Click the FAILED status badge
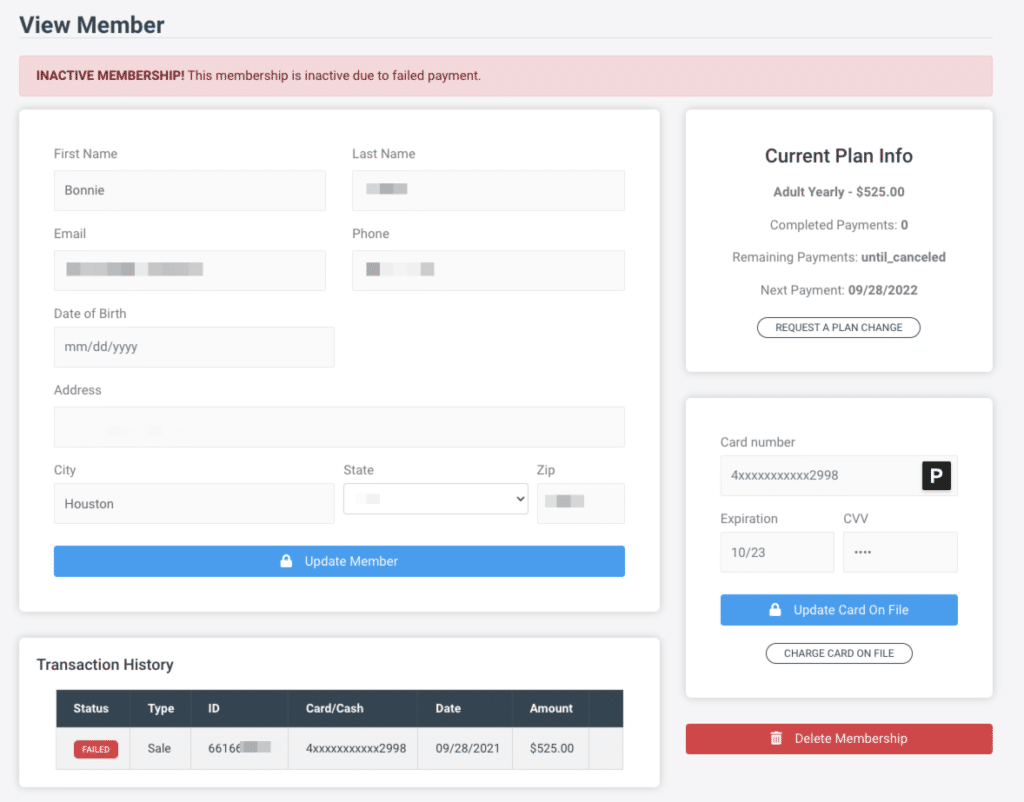Screen dimensions: 1024x802 [96, 749]
